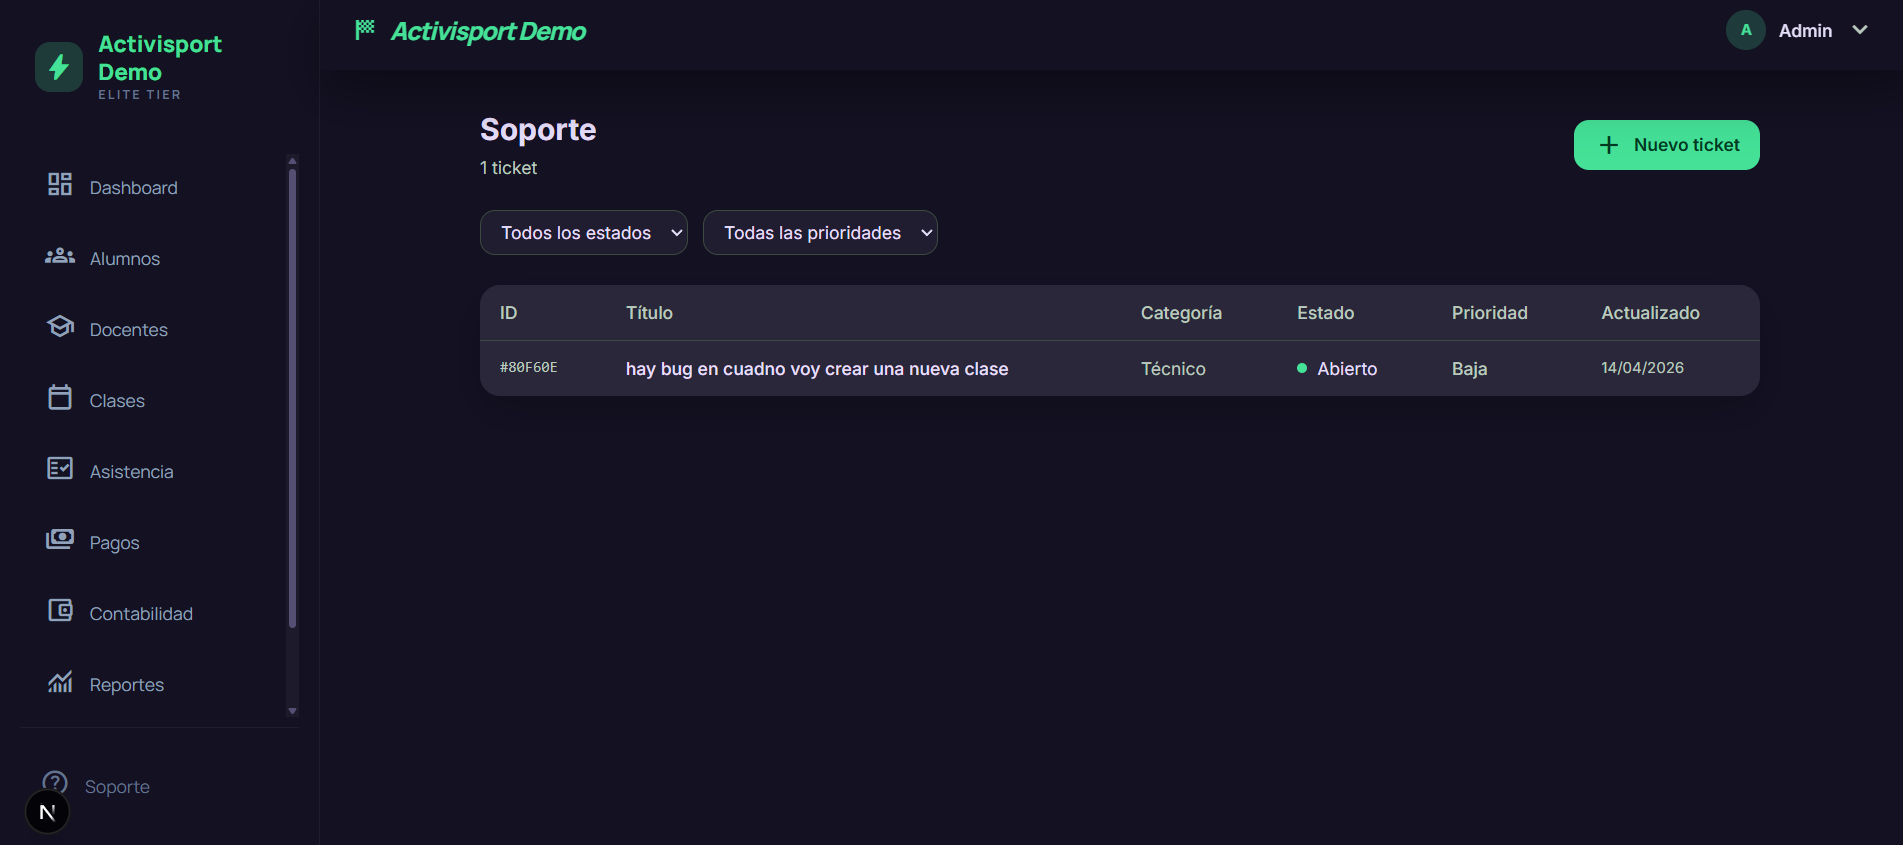The image size is (1903, 845).
Task: Click the Abierto status cell
Action: pos(1337,369)
